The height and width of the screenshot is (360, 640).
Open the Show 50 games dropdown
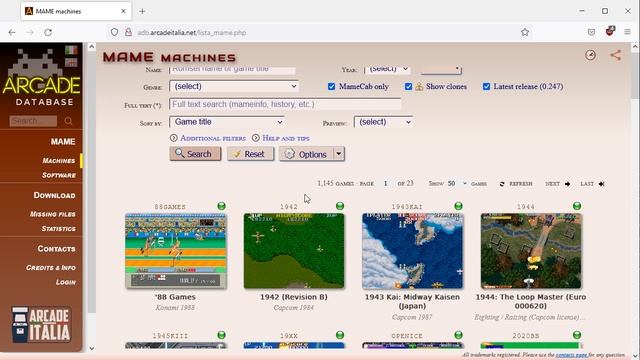457,184
